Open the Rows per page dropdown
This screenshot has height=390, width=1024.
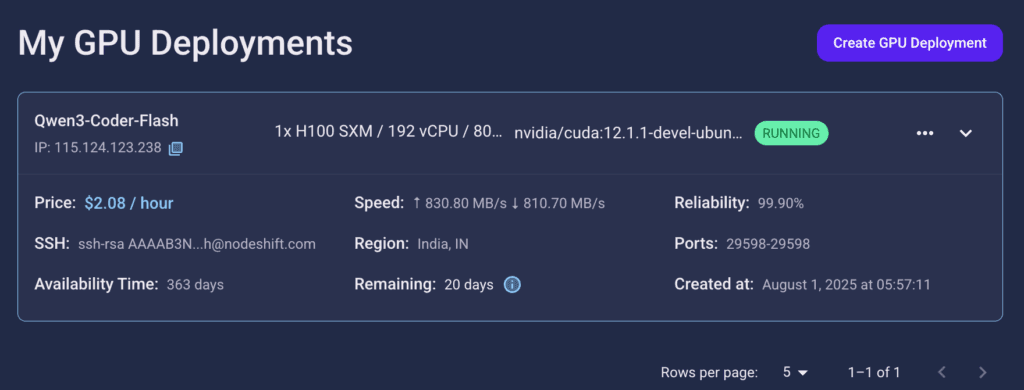(x=795, y=372)
